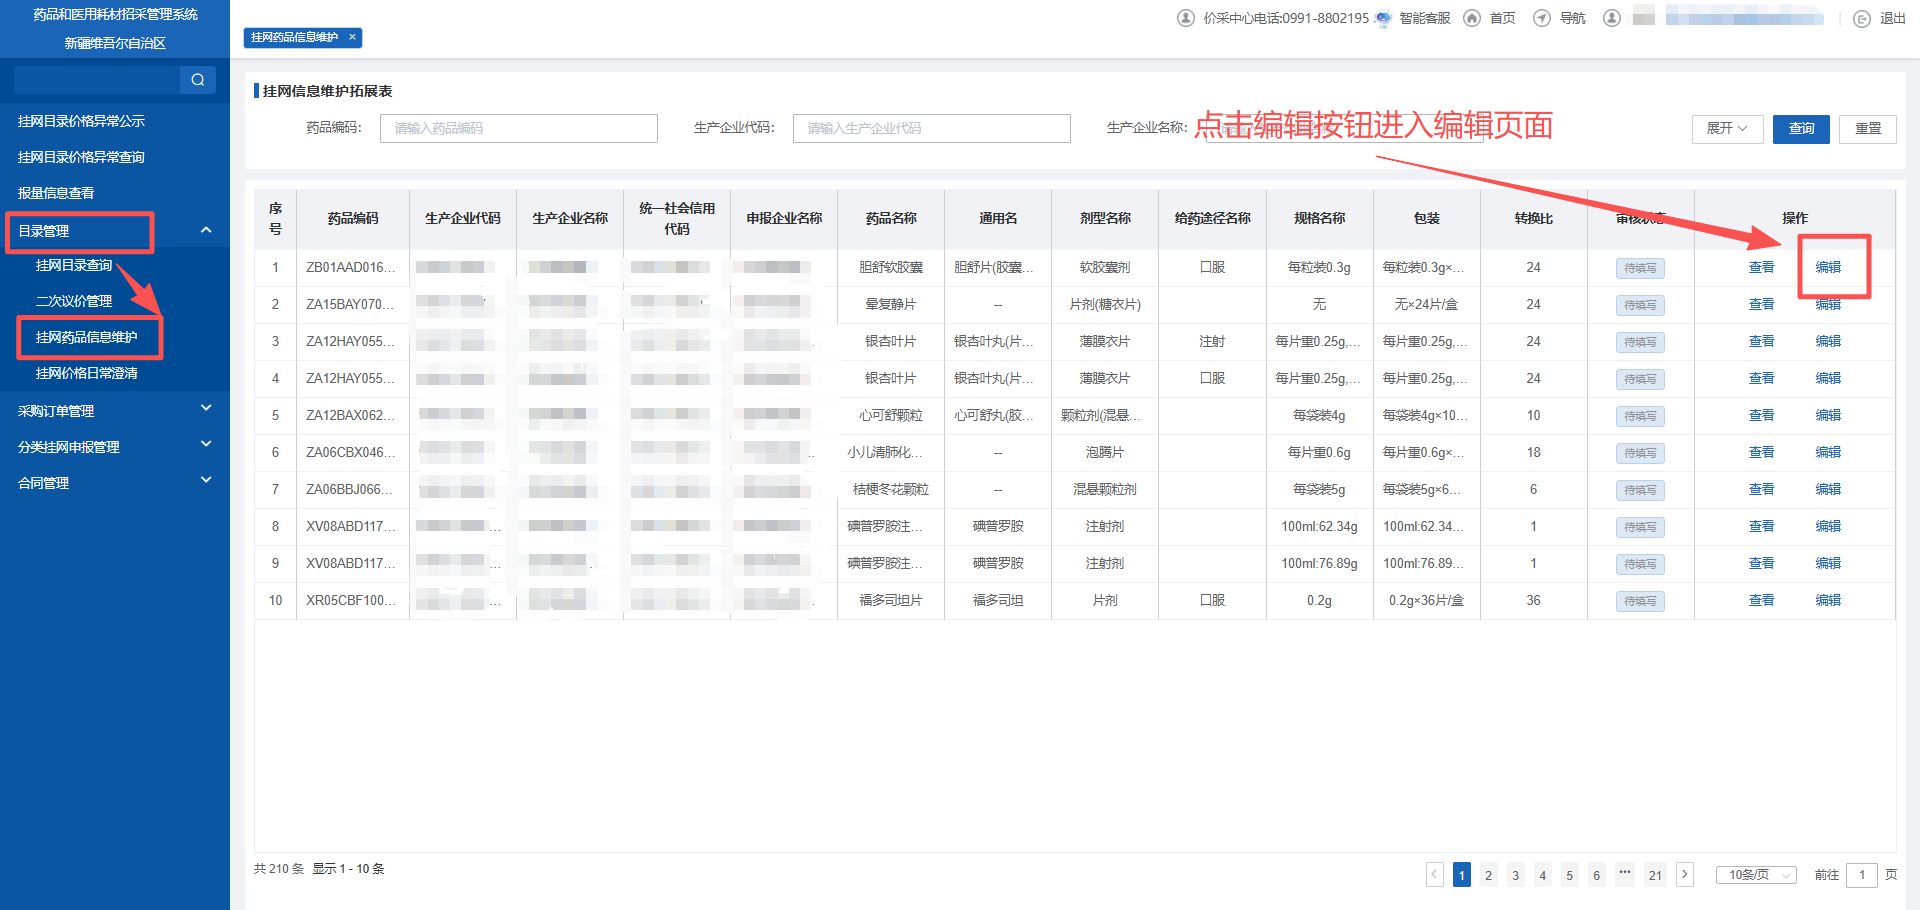Click the 导航 navigation compass icon

[1542, 18]
